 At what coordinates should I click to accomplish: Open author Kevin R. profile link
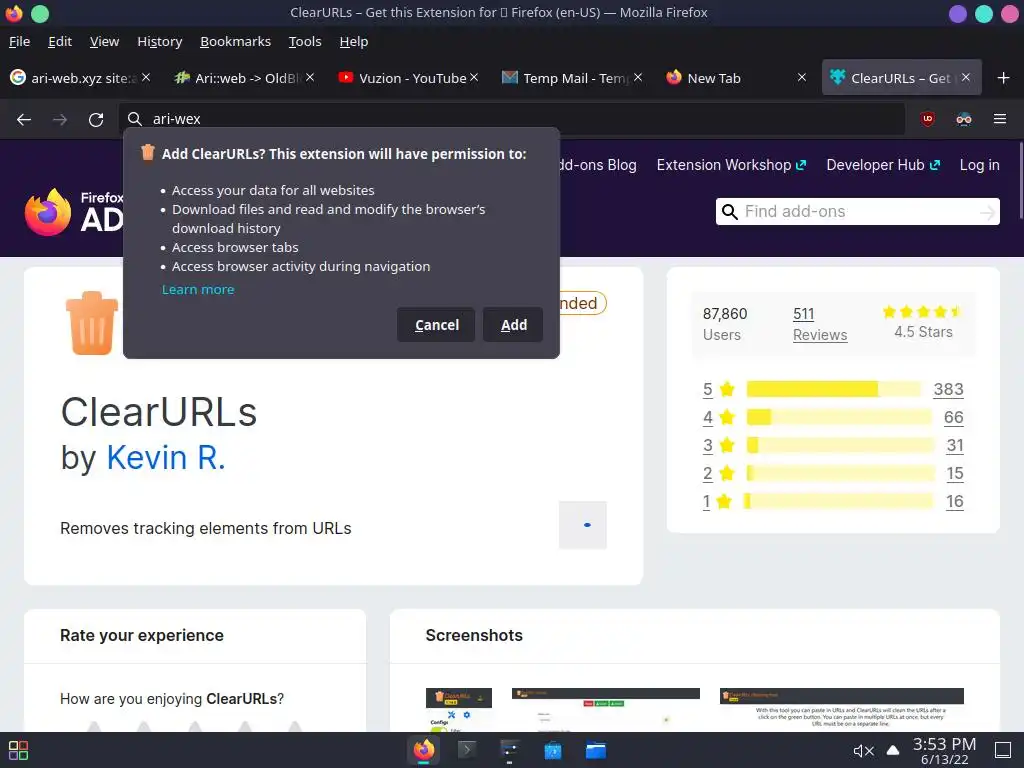166,458
